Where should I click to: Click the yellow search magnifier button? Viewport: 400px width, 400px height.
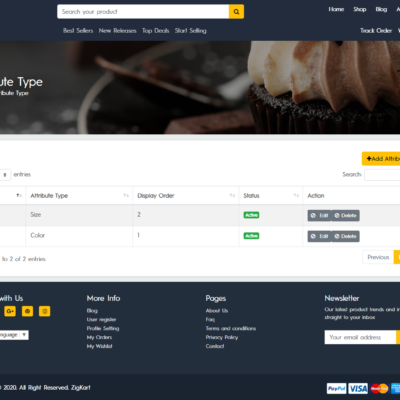[x=236, y=12]
